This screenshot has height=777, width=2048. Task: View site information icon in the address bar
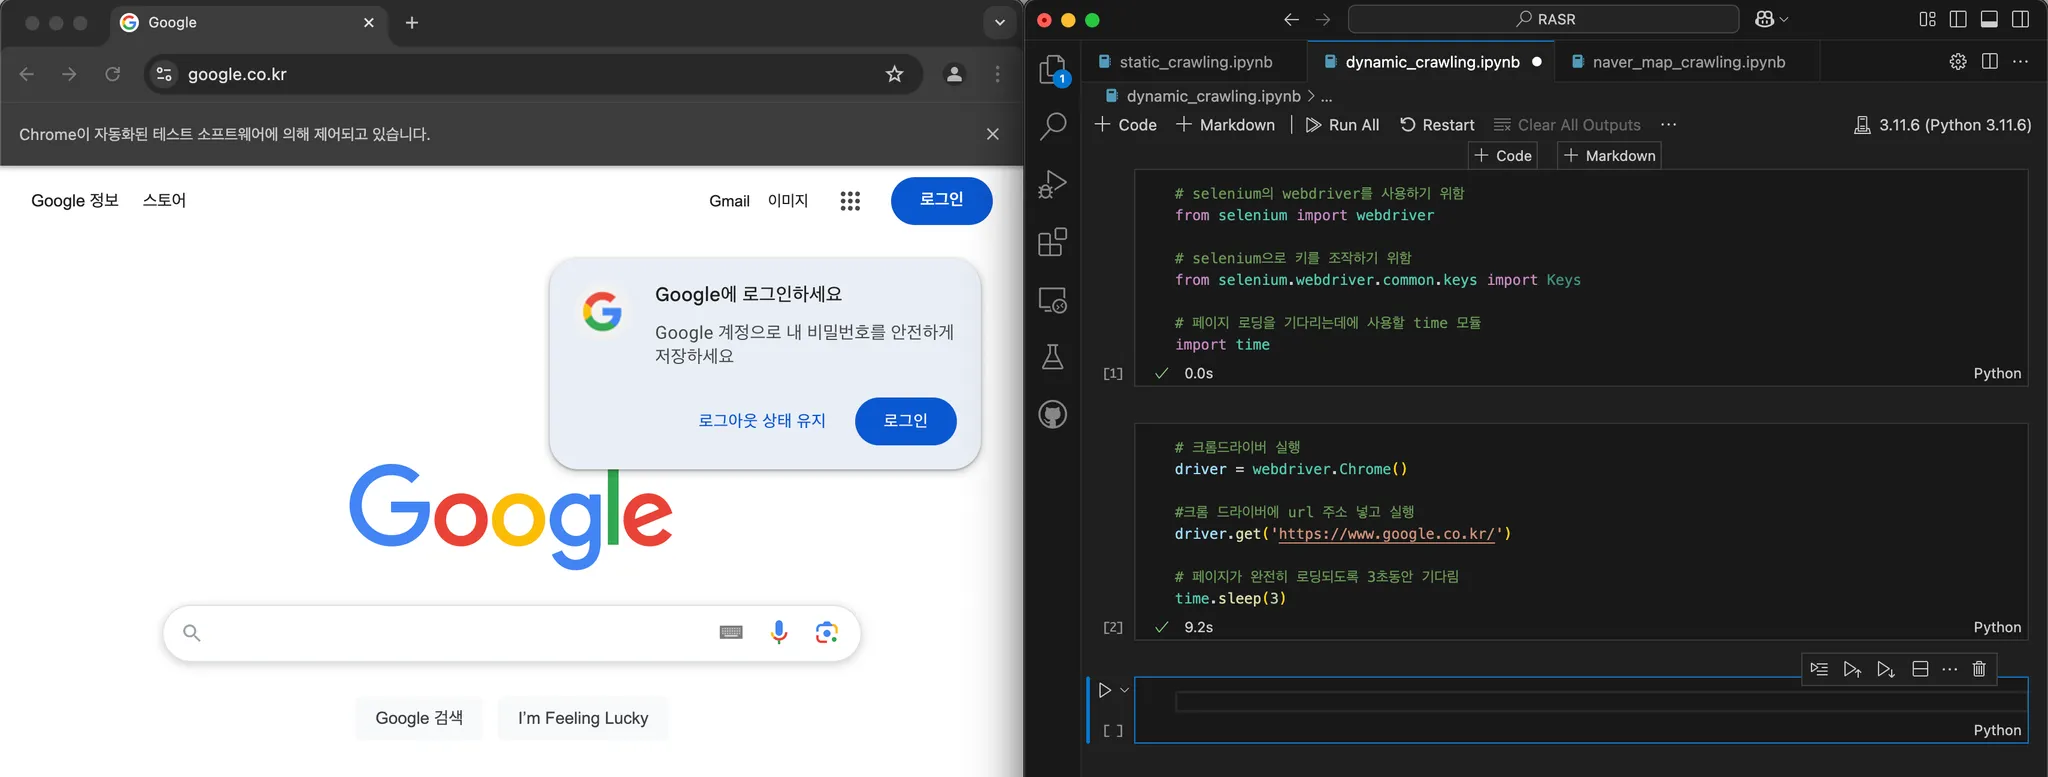pos(164,74)
